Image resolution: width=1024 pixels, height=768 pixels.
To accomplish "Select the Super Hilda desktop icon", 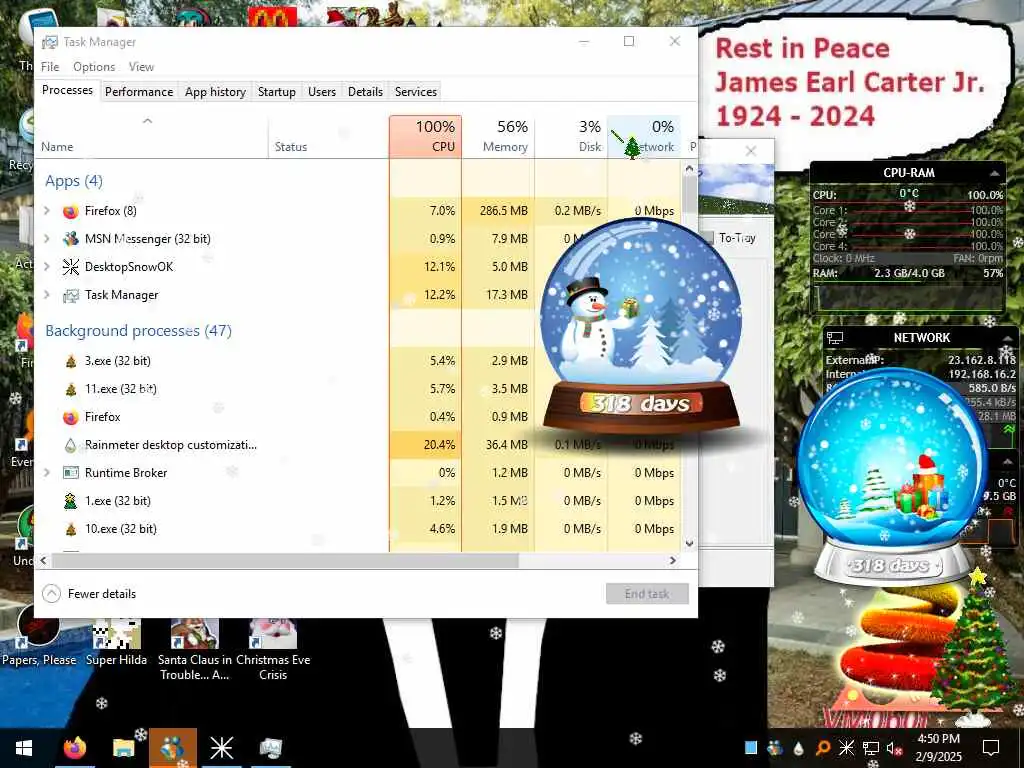I will pyautogui.click(x=116, y=642).
